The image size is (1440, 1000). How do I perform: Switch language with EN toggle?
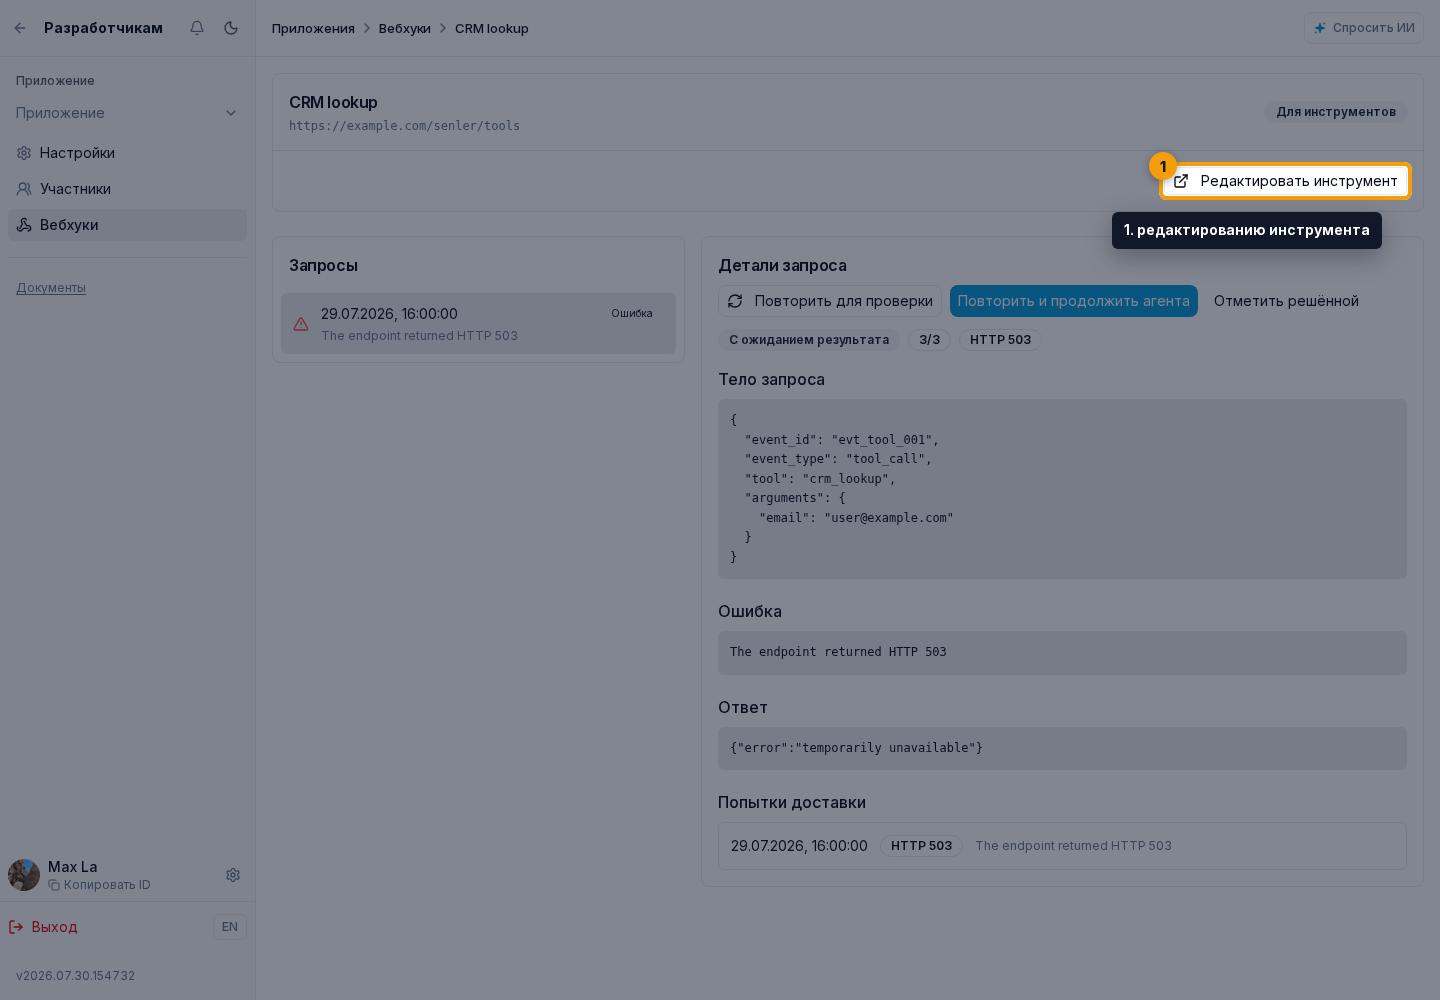(230, 927)
